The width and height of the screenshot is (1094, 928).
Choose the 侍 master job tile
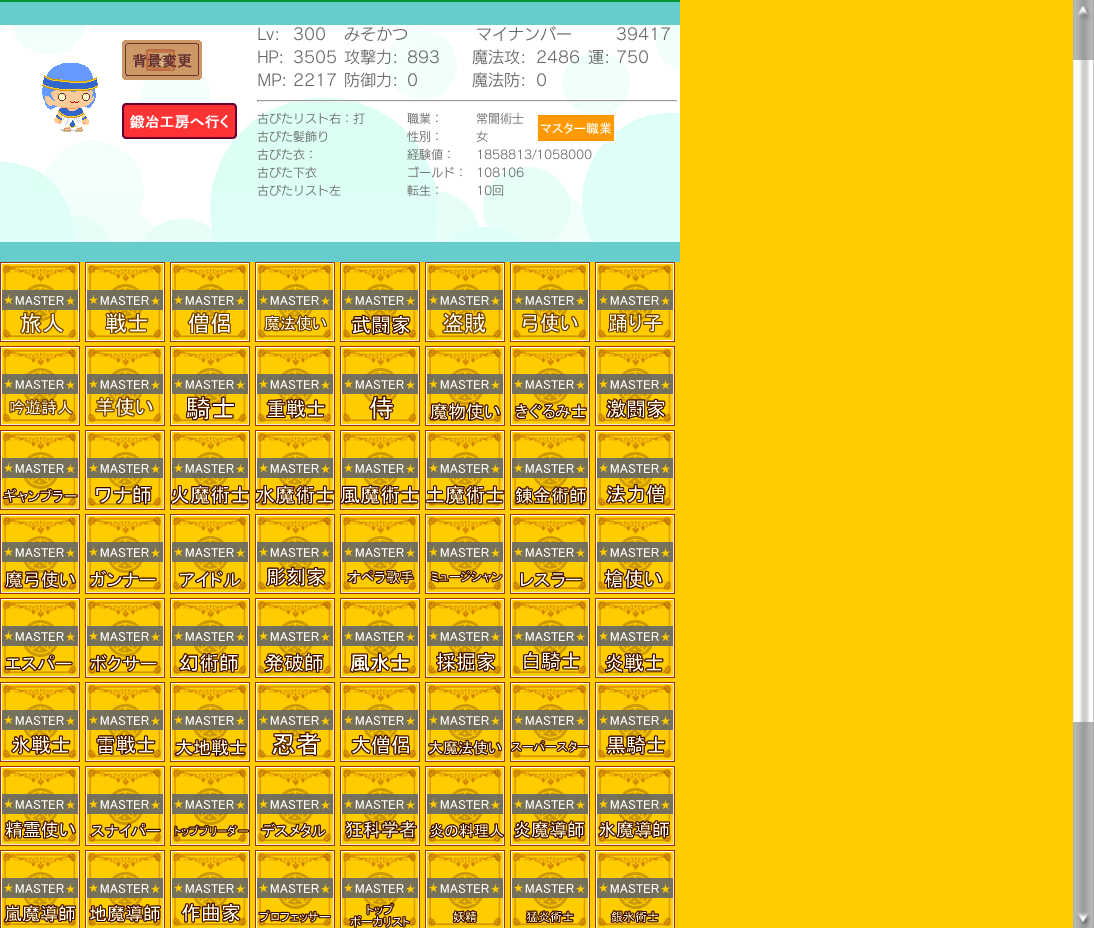(380, 386)
